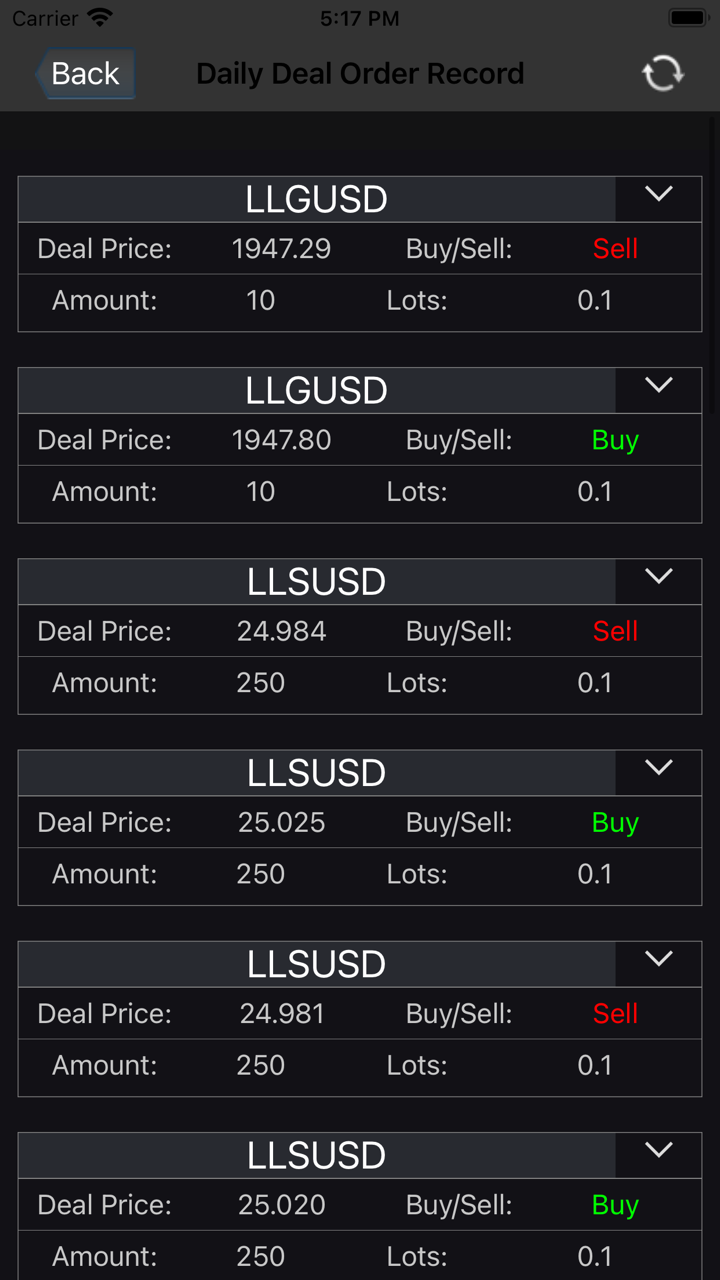Screen dimensions: 720x1280
Task: Tap the LLSUSD title above price 25.025
Action: [316, 773]
